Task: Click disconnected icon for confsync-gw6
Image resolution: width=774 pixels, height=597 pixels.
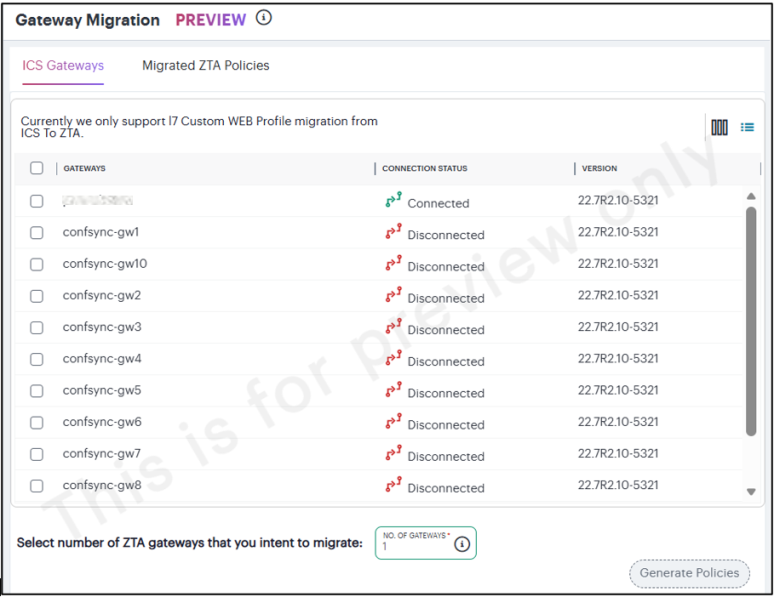Action: click(x=393, y=421)
